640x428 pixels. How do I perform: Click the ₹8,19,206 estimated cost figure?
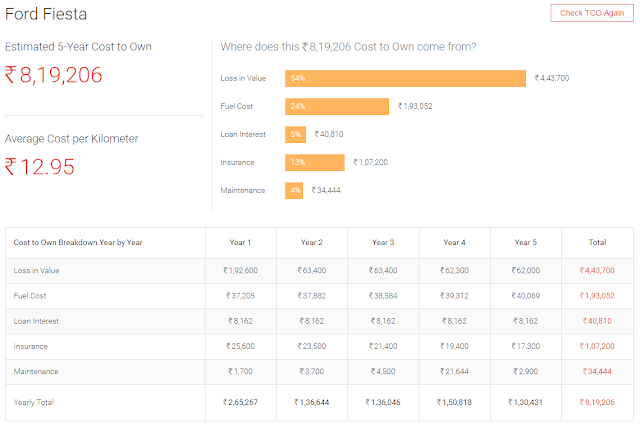coord(53,75)
